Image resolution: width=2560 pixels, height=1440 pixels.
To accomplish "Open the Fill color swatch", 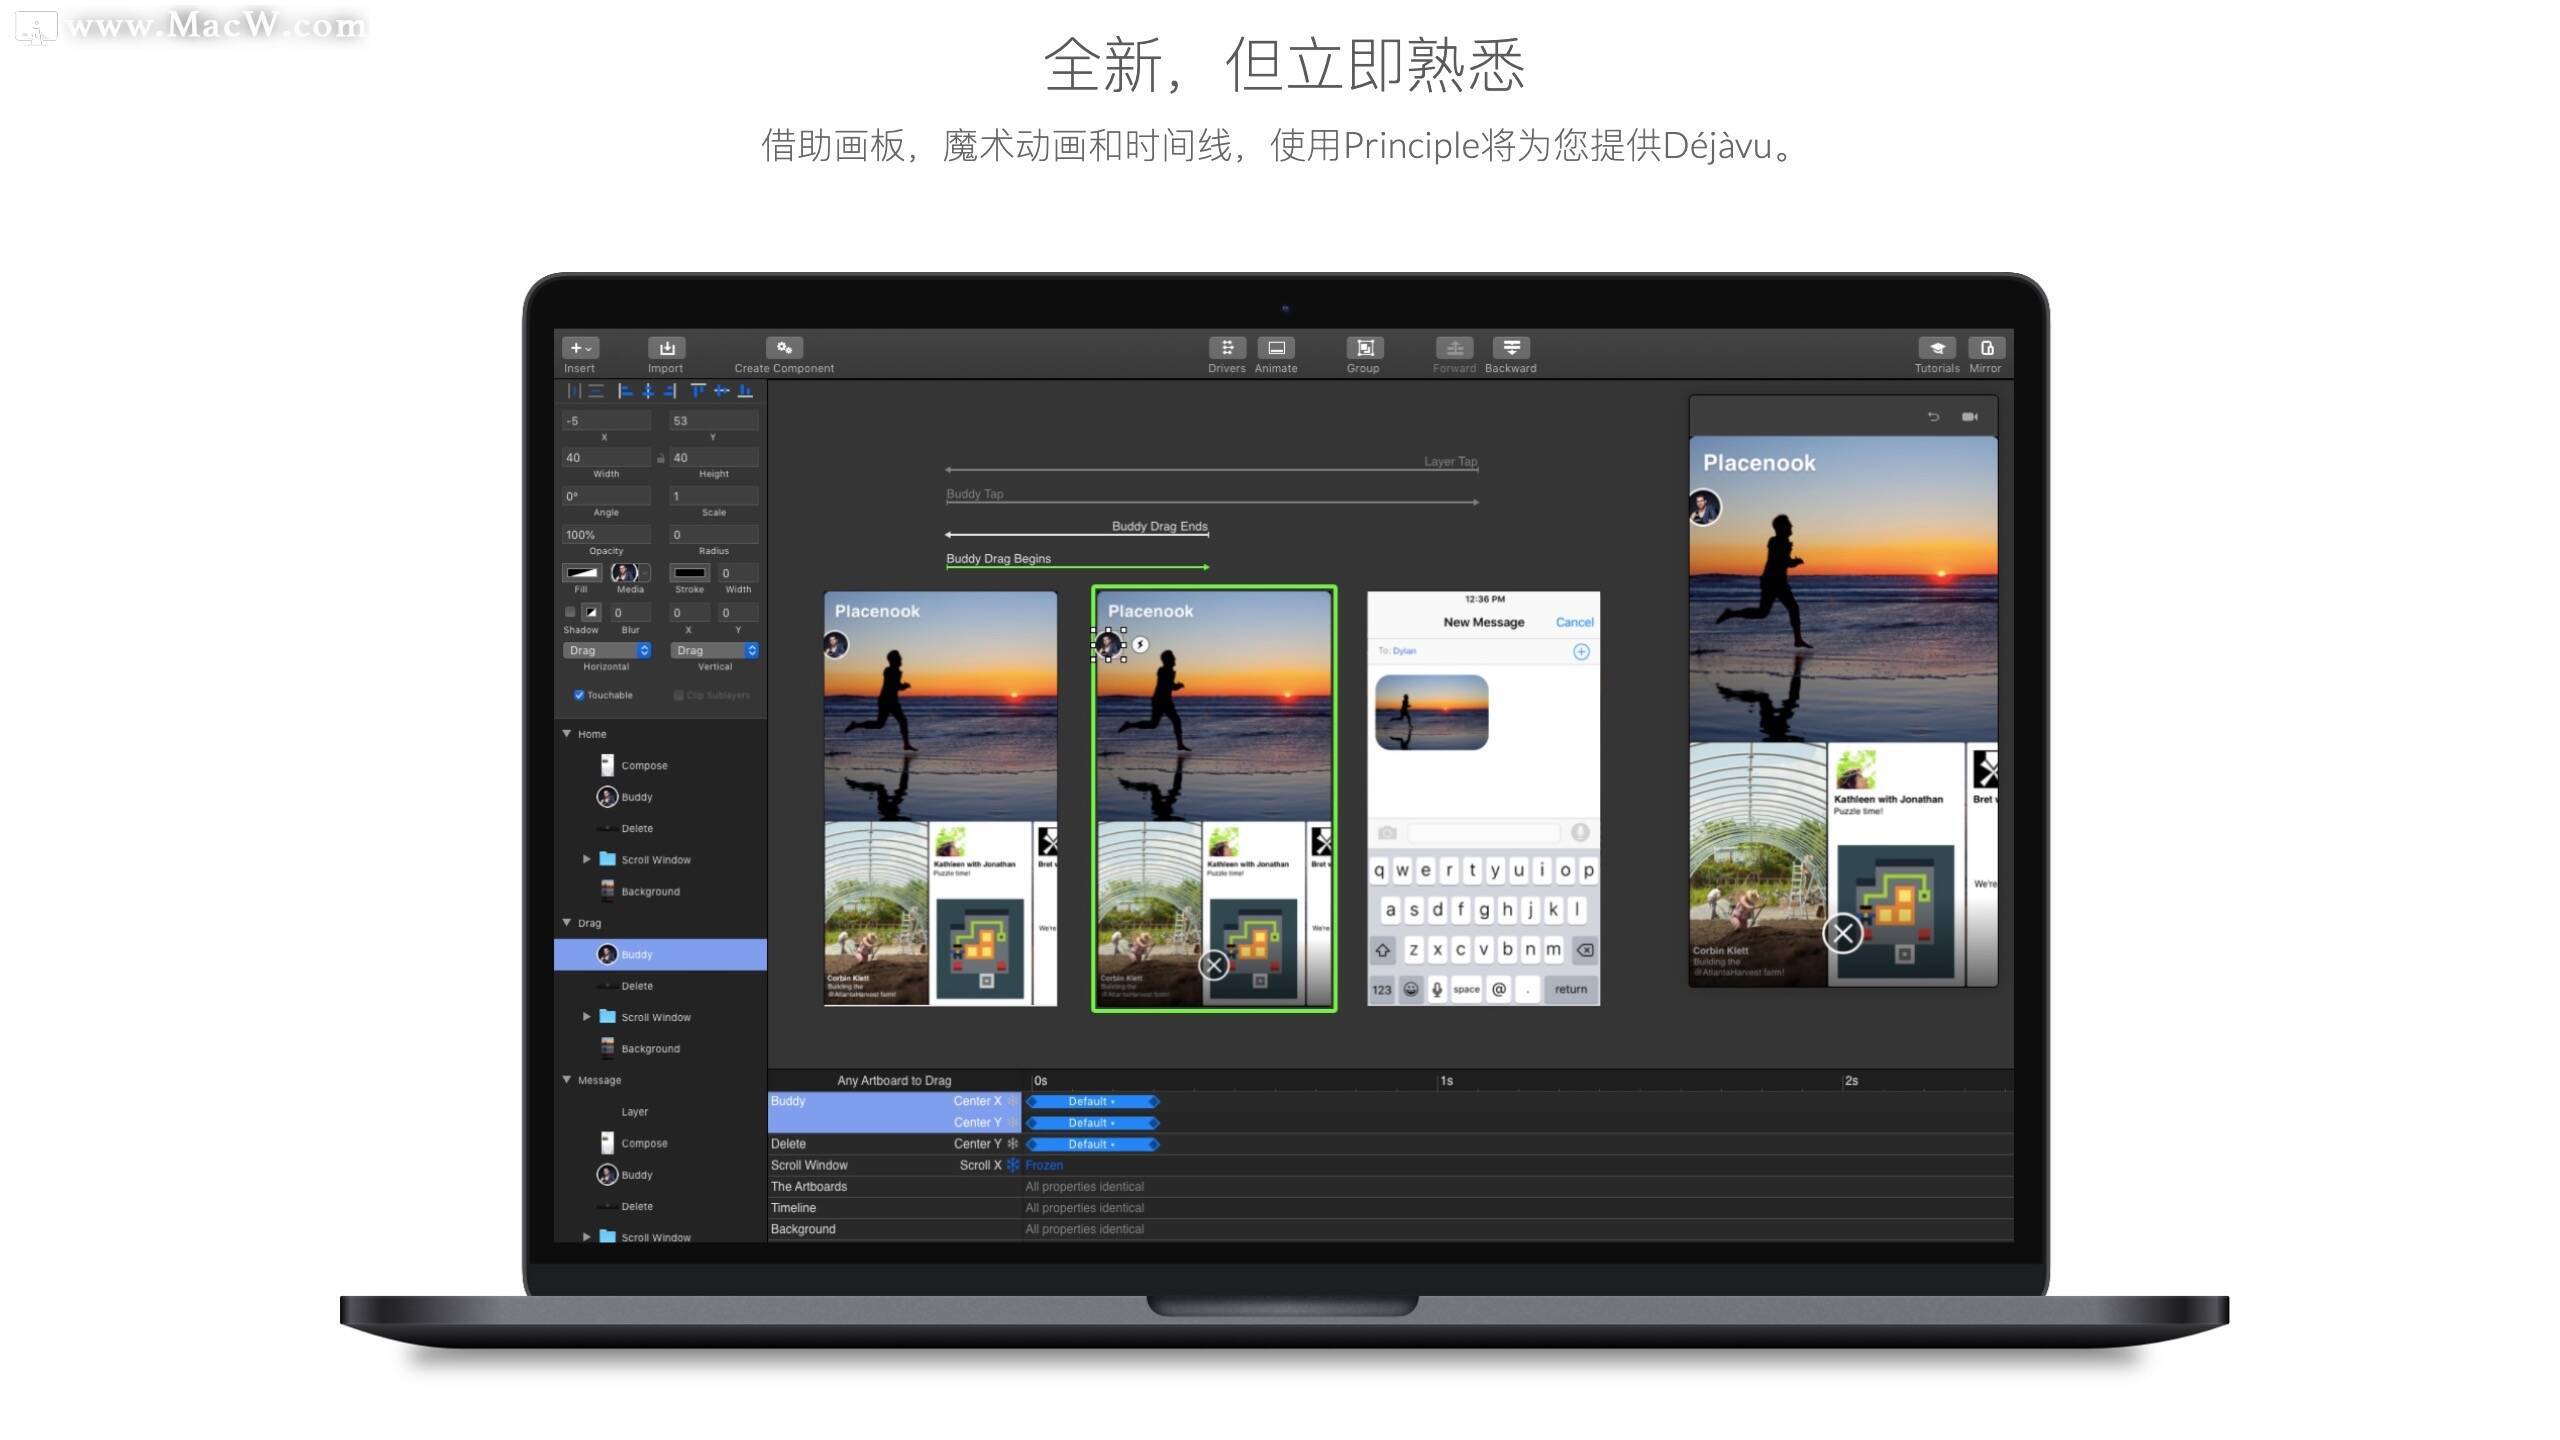I will [581, 573].
